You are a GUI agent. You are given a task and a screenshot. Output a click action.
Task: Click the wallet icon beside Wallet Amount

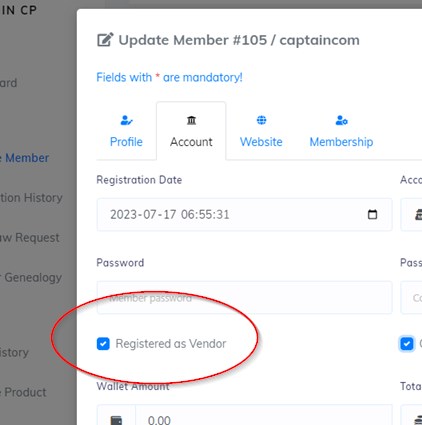click(116, 420)
